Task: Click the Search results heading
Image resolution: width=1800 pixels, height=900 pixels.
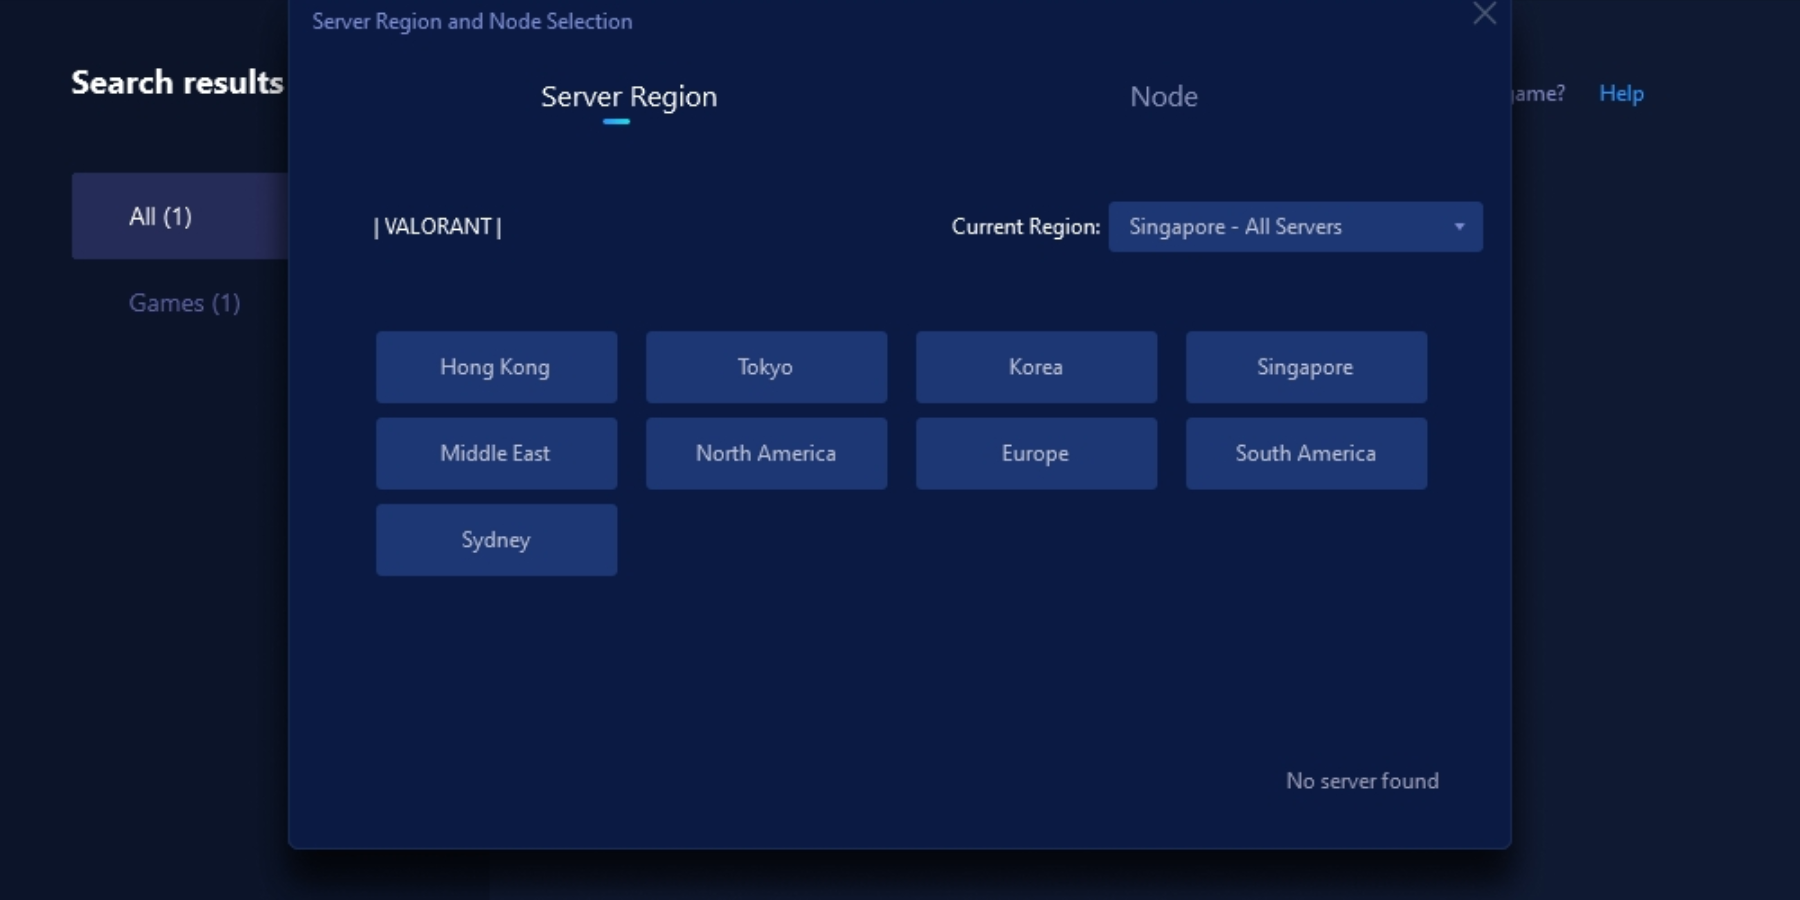Action: point(177,82)
